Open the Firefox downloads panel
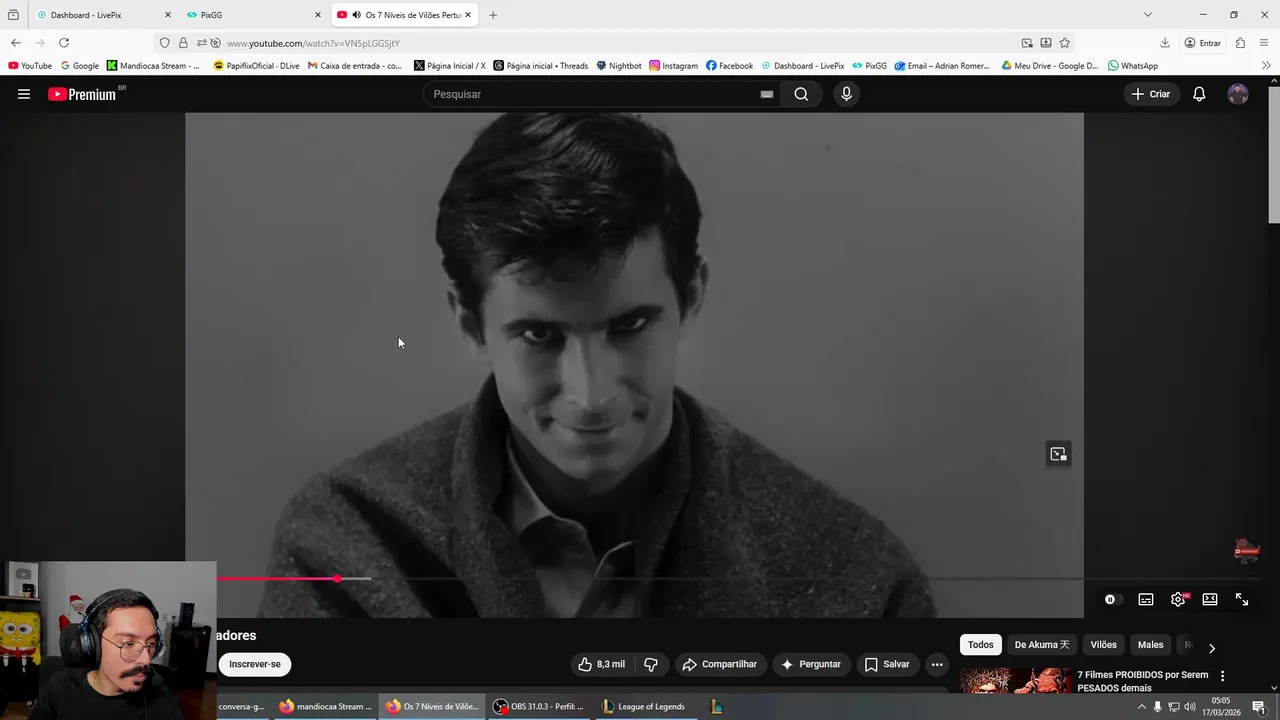1280x720 pixels. 1165,43
